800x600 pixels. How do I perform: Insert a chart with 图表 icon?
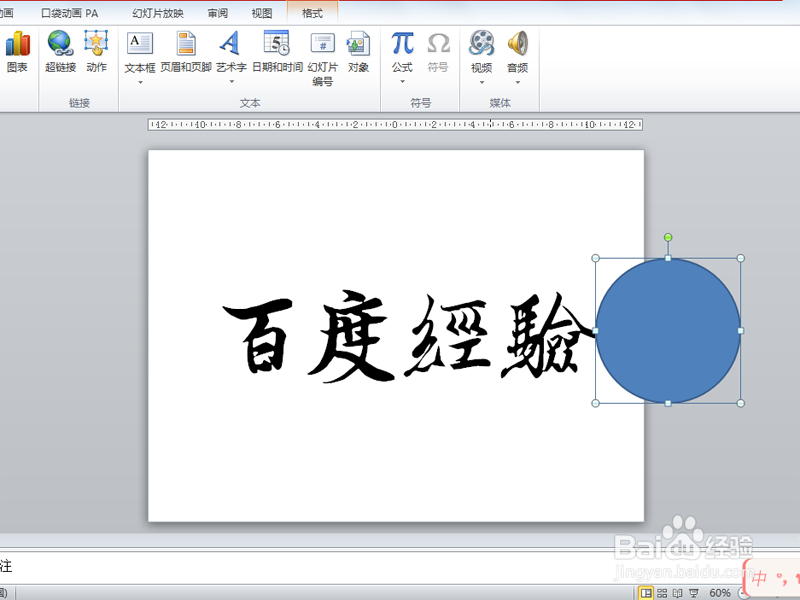17,51
